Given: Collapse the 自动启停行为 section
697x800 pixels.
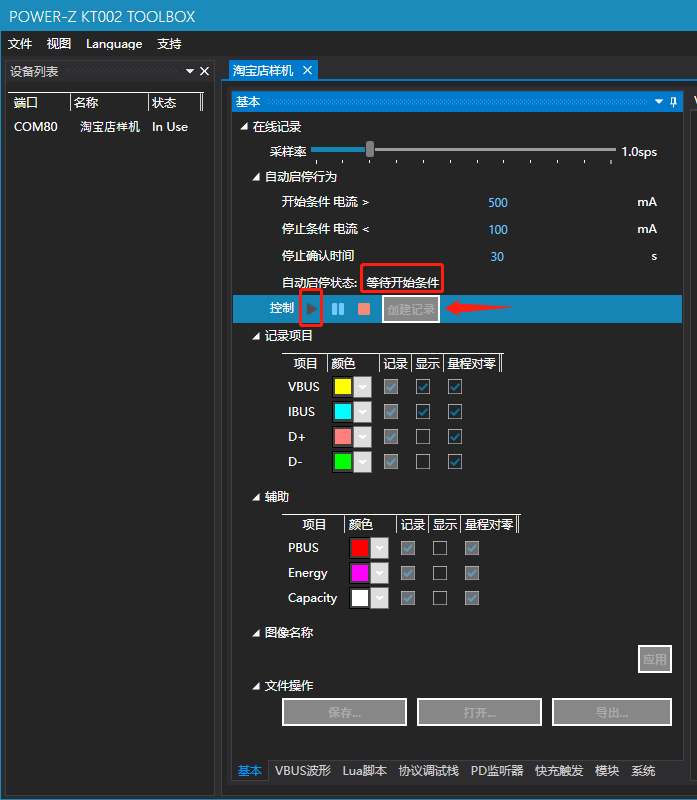Looking at the screenshot, I should [x=256, y=177].
